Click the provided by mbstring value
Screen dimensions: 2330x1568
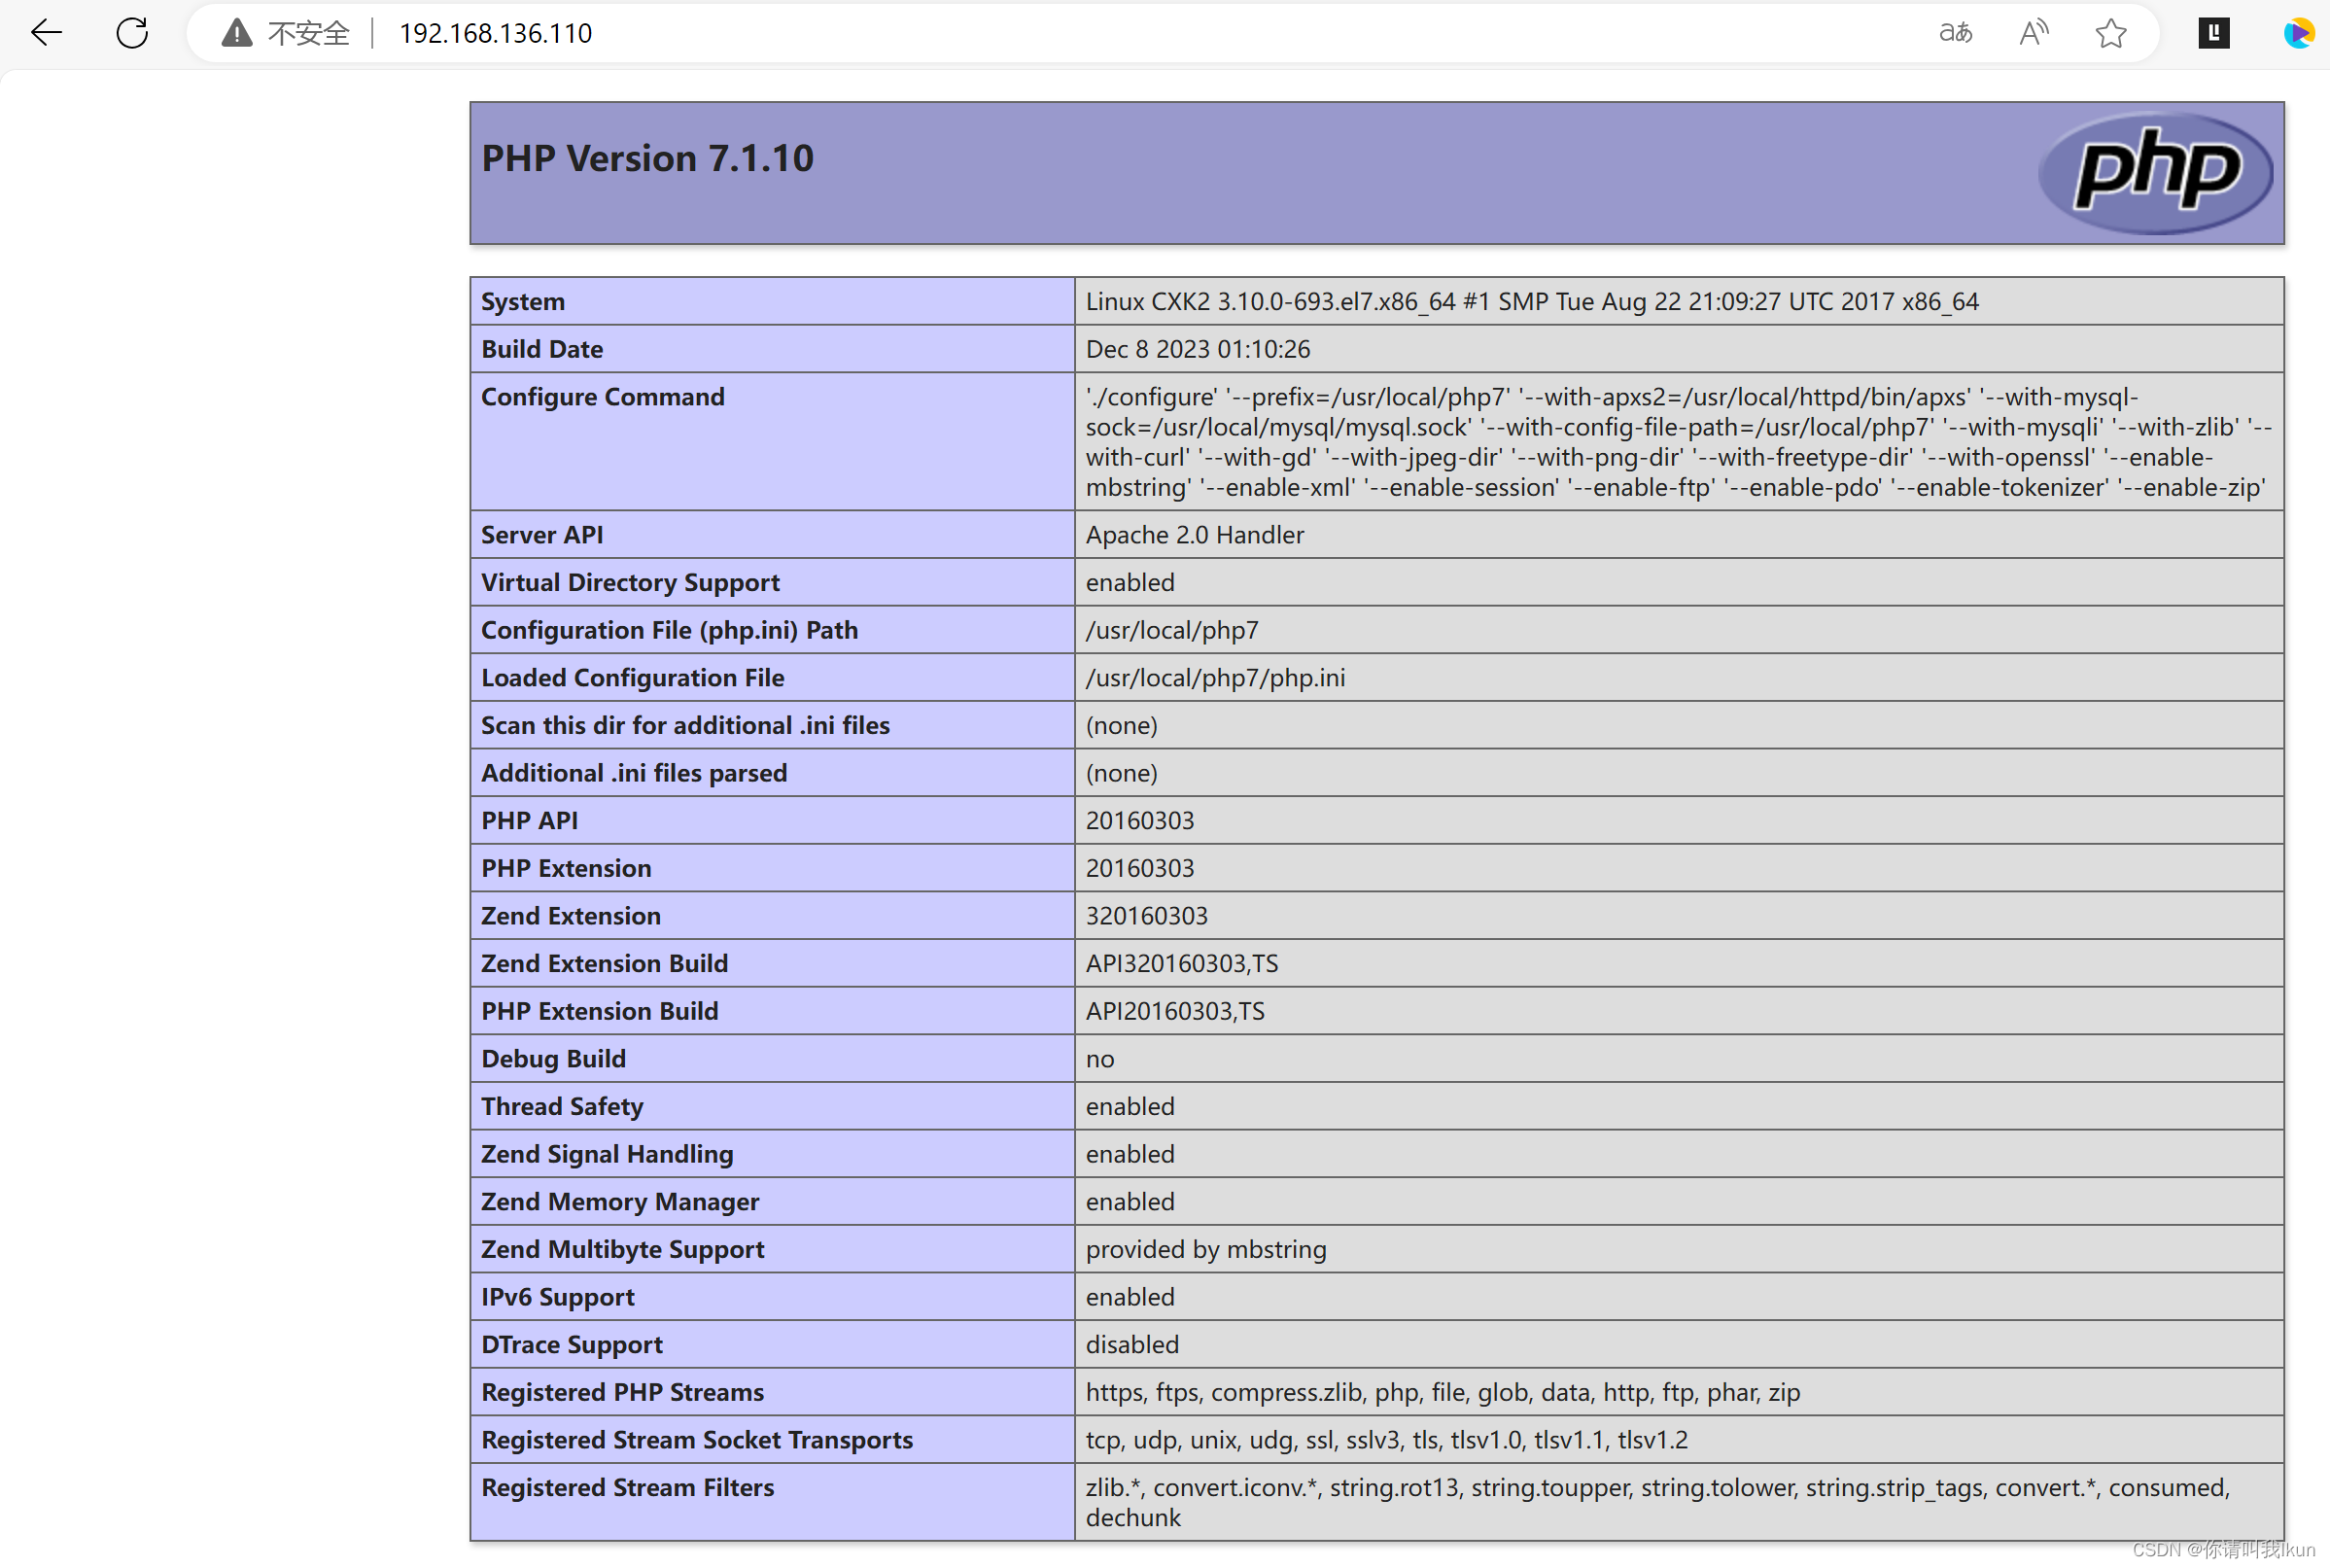[x=1206, y=1249]
